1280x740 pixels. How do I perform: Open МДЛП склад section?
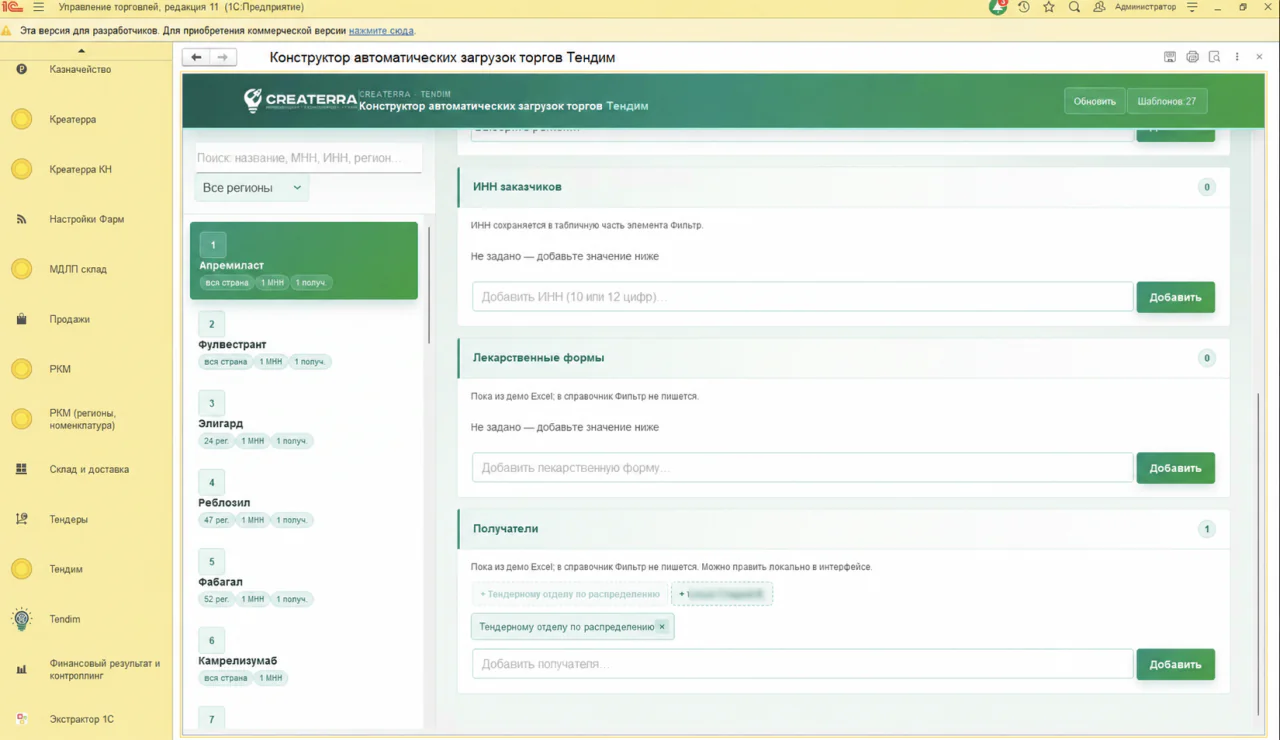click(x=78, y=269)
